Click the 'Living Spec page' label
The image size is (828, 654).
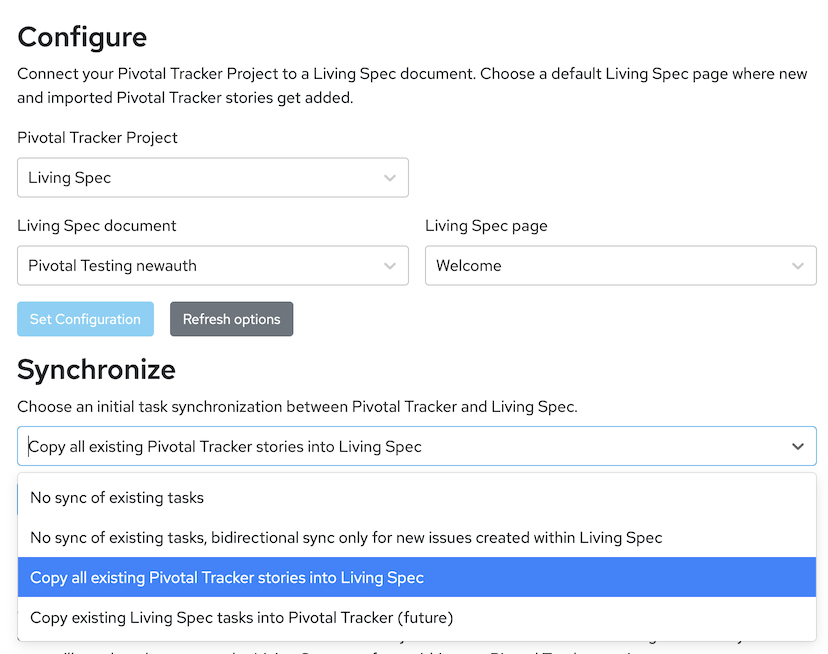(486, 226)
